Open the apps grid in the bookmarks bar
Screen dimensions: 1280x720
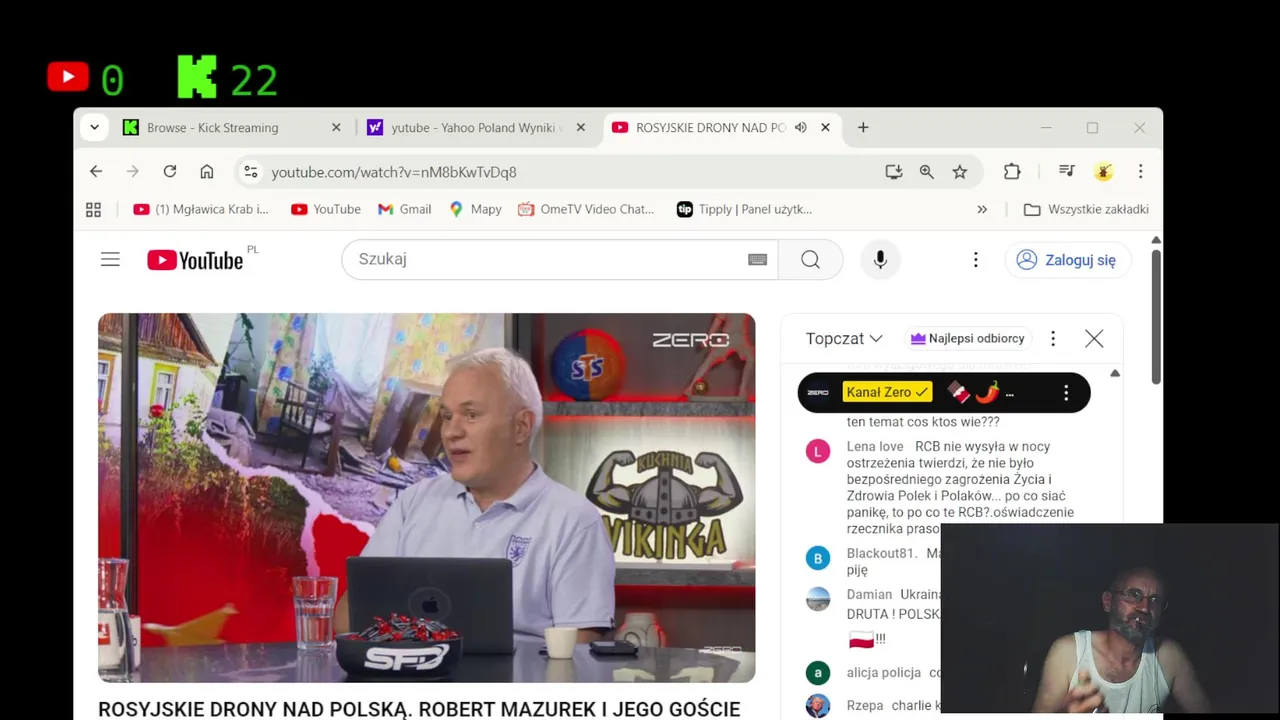[94, 210]
